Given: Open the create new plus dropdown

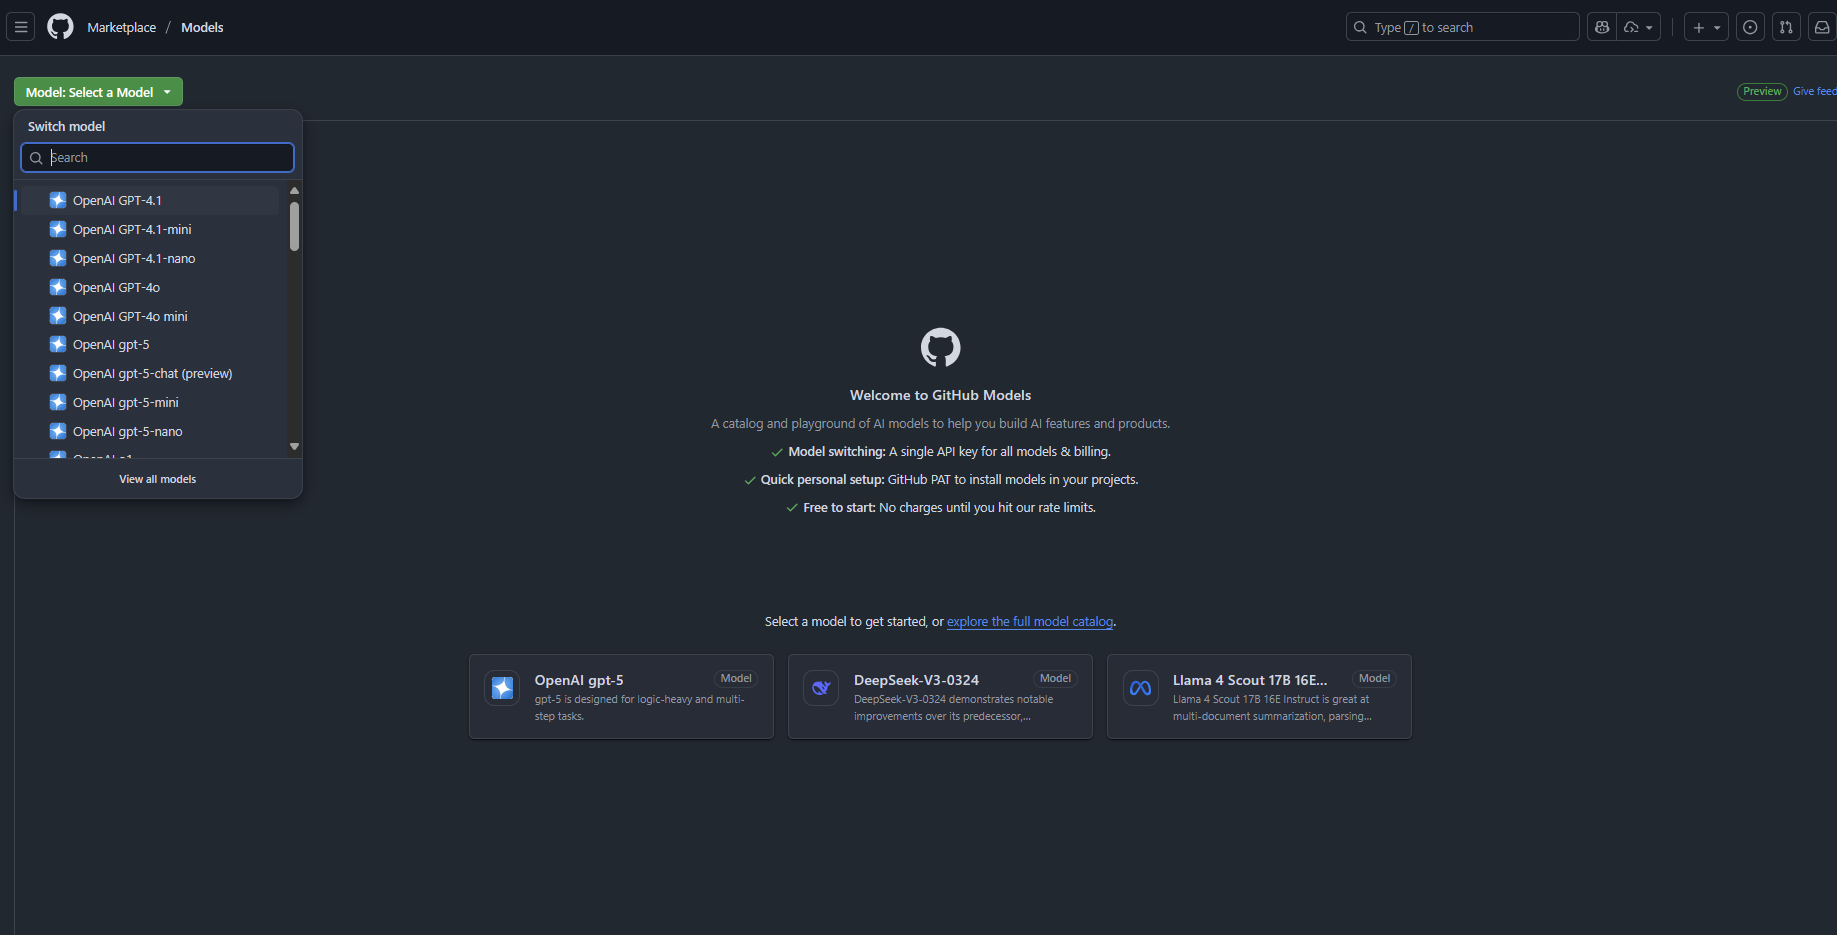Looking at the screenshot, I should 1706,27.
